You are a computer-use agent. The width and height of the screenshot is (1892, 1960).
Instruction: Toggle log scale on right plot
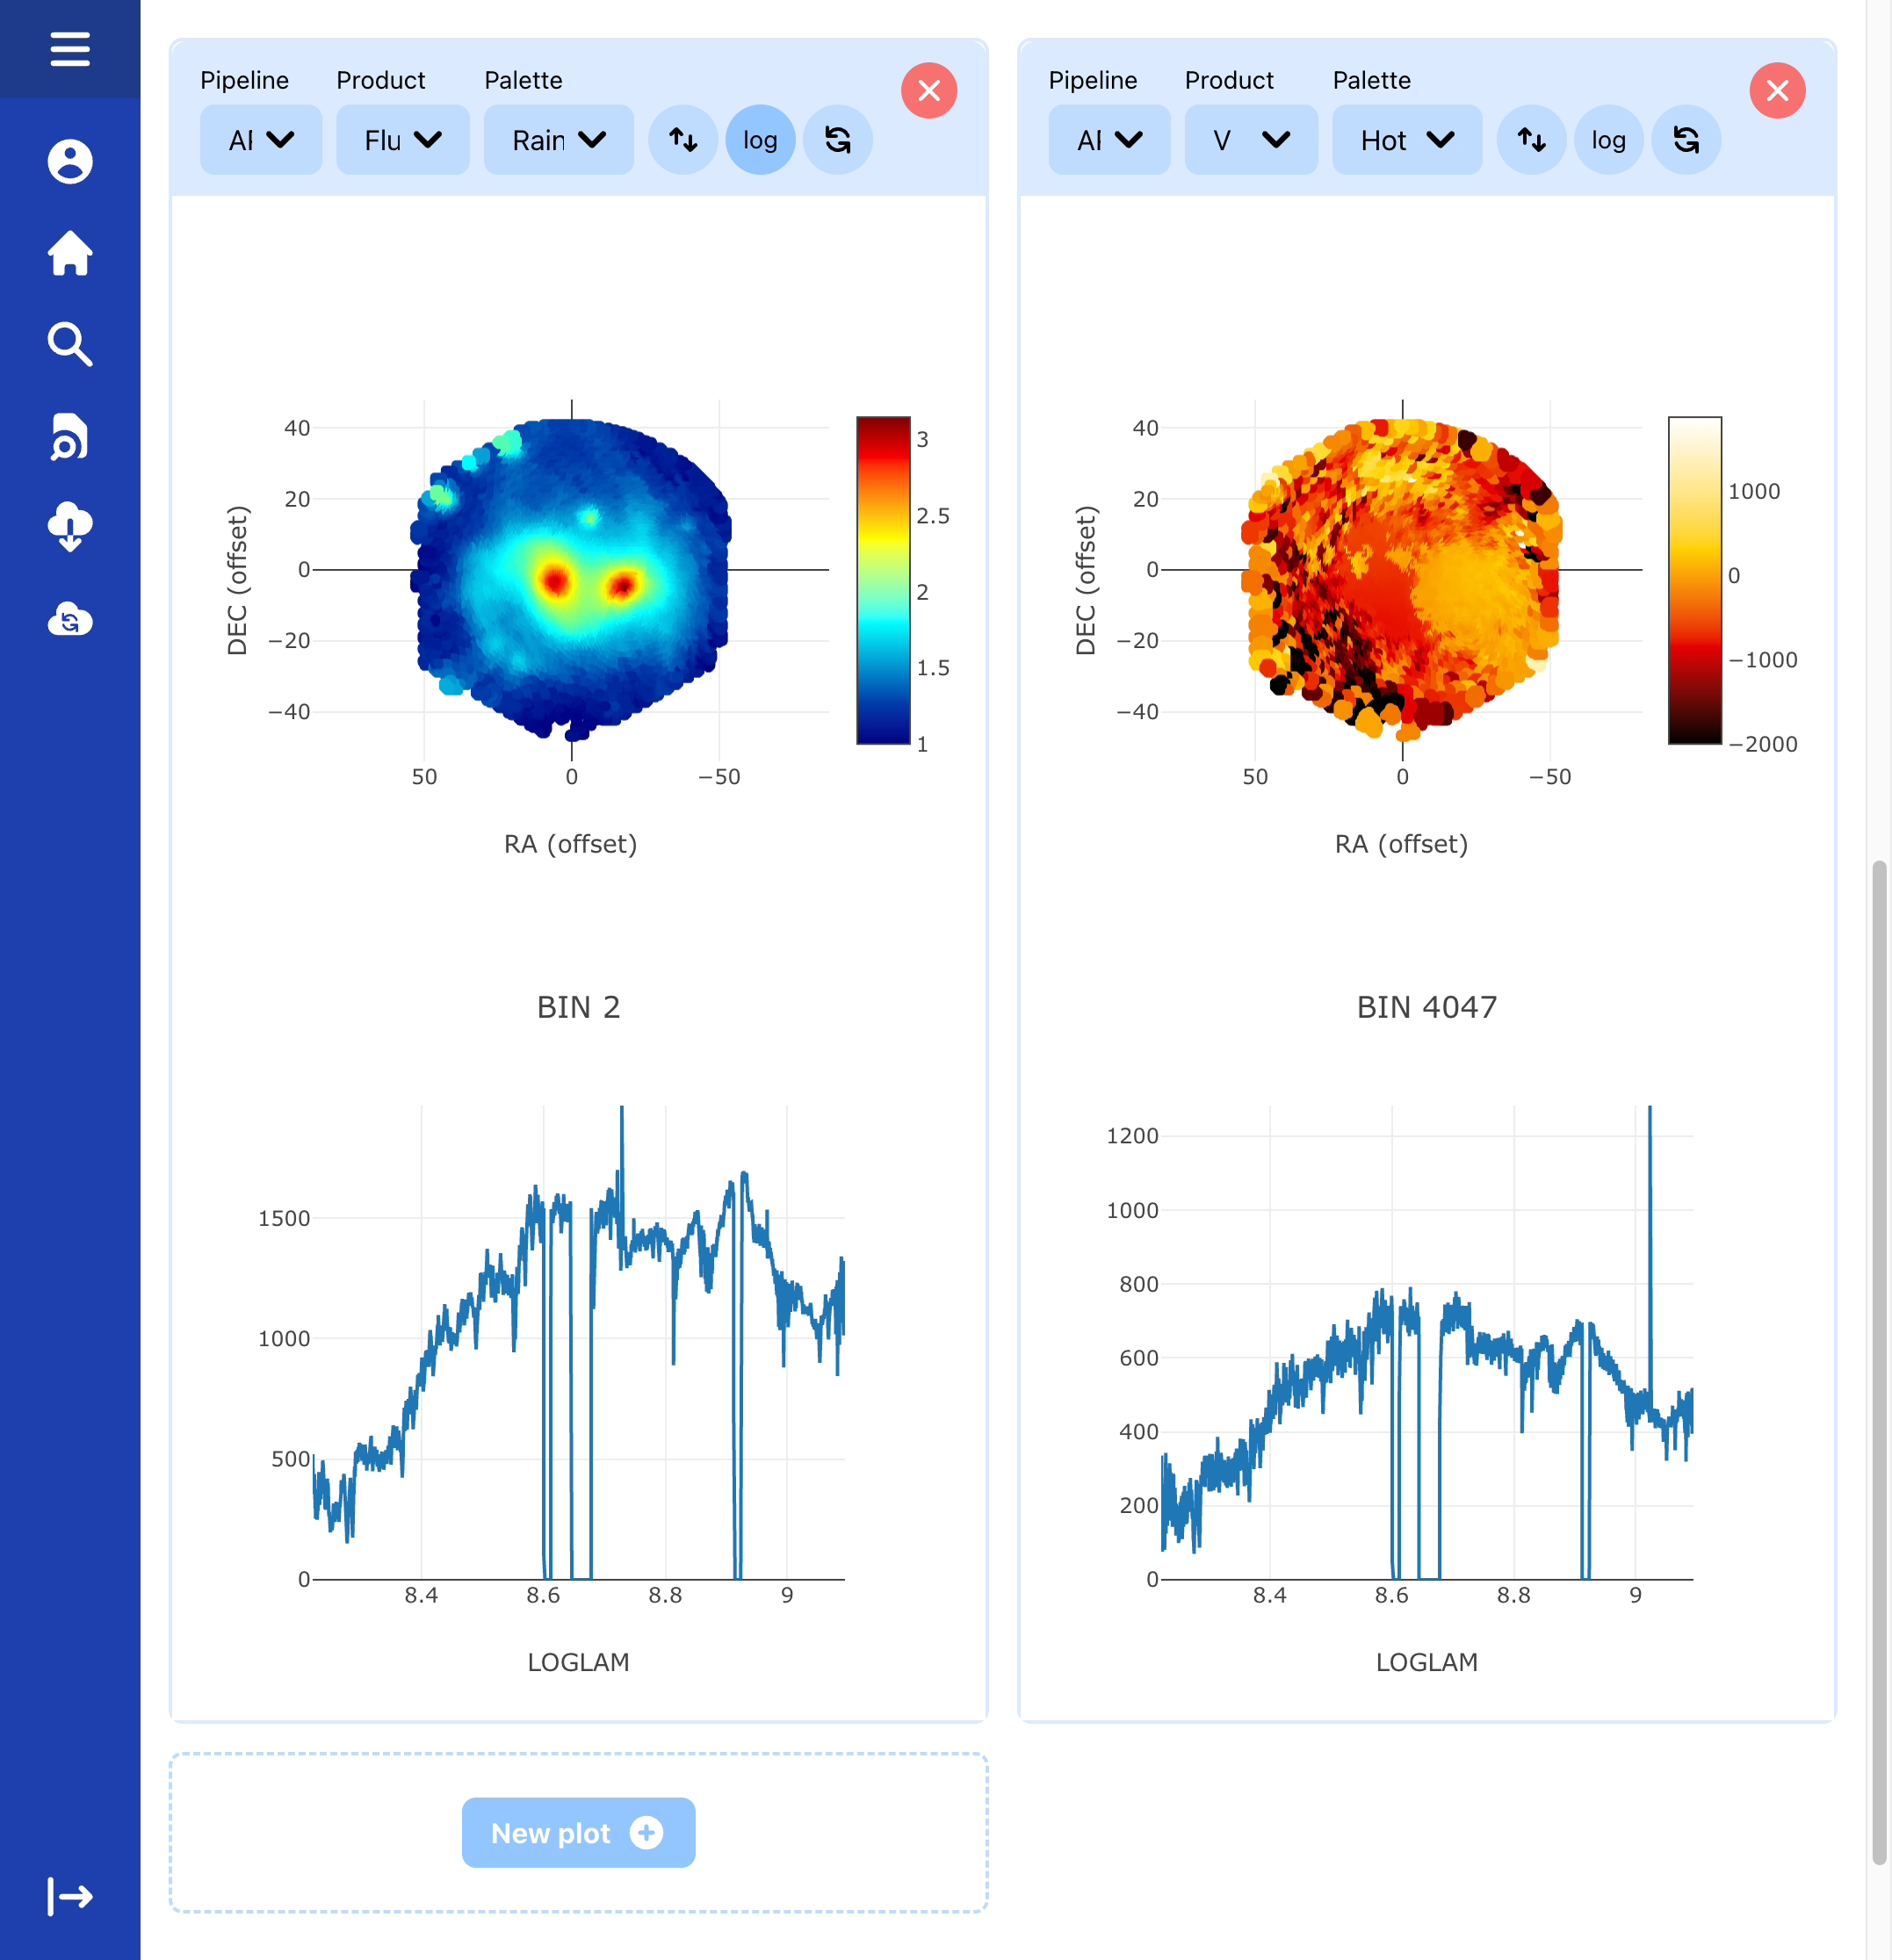pos(1608,140)
